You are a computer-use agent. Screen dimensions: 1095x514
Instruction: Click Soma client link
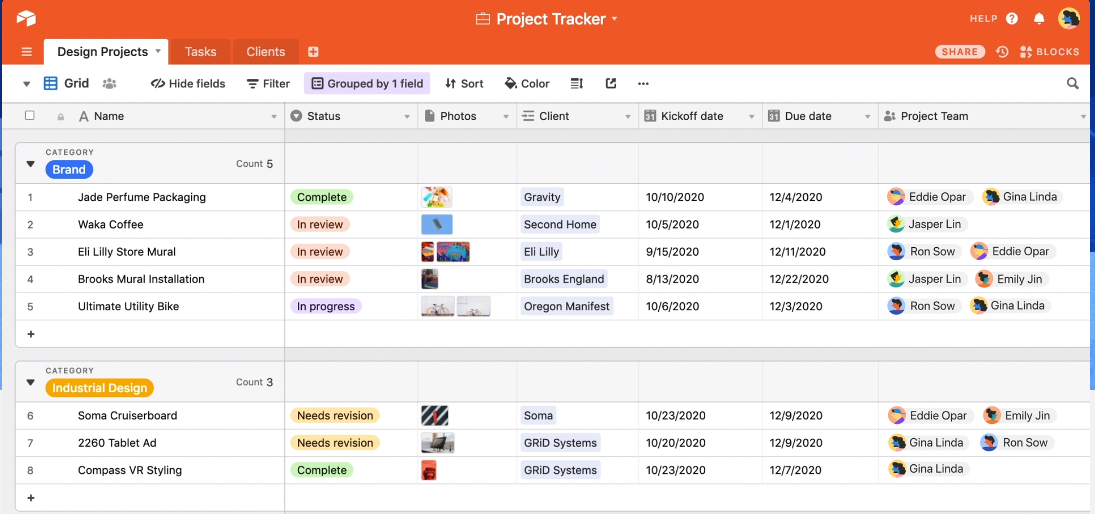click(538, 416)
